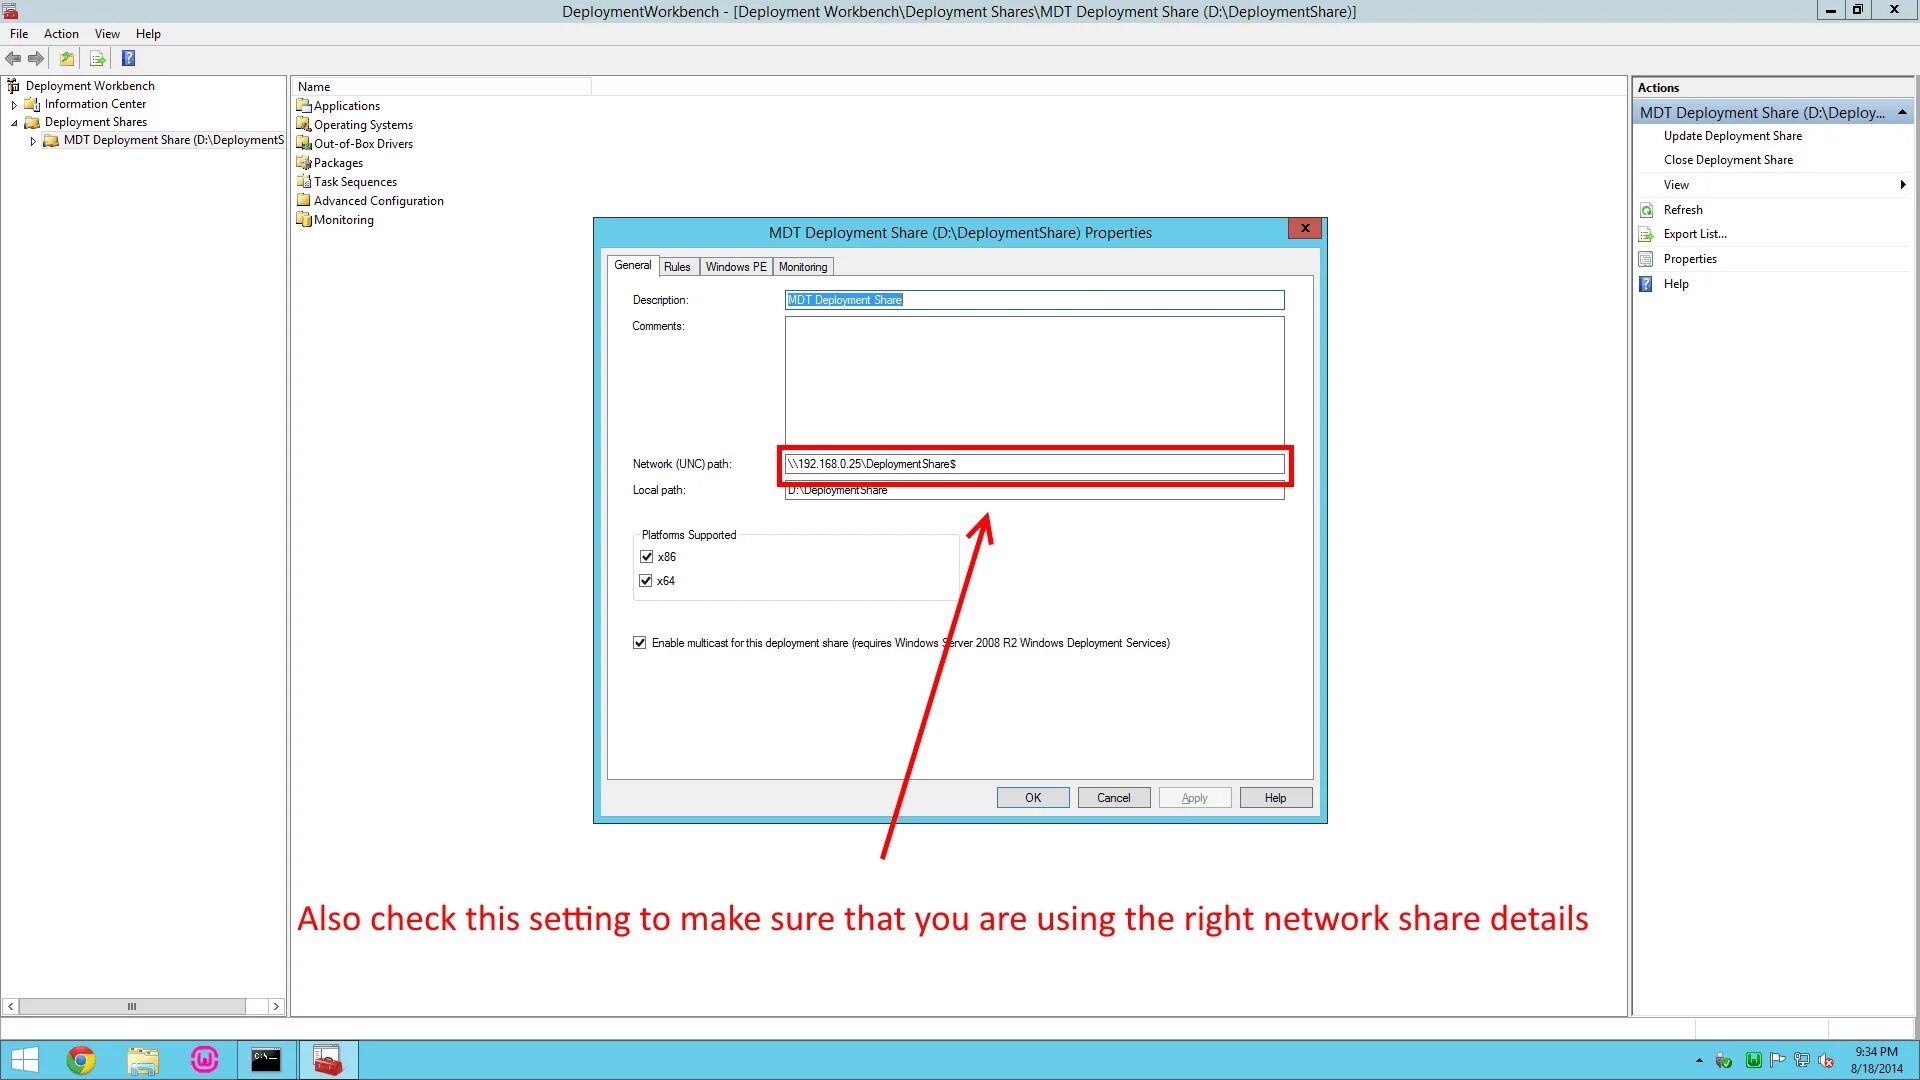This screenshot has height=1080, width=1920.
Task: Expand the Information Center tree node
Action: coord(14,104)
